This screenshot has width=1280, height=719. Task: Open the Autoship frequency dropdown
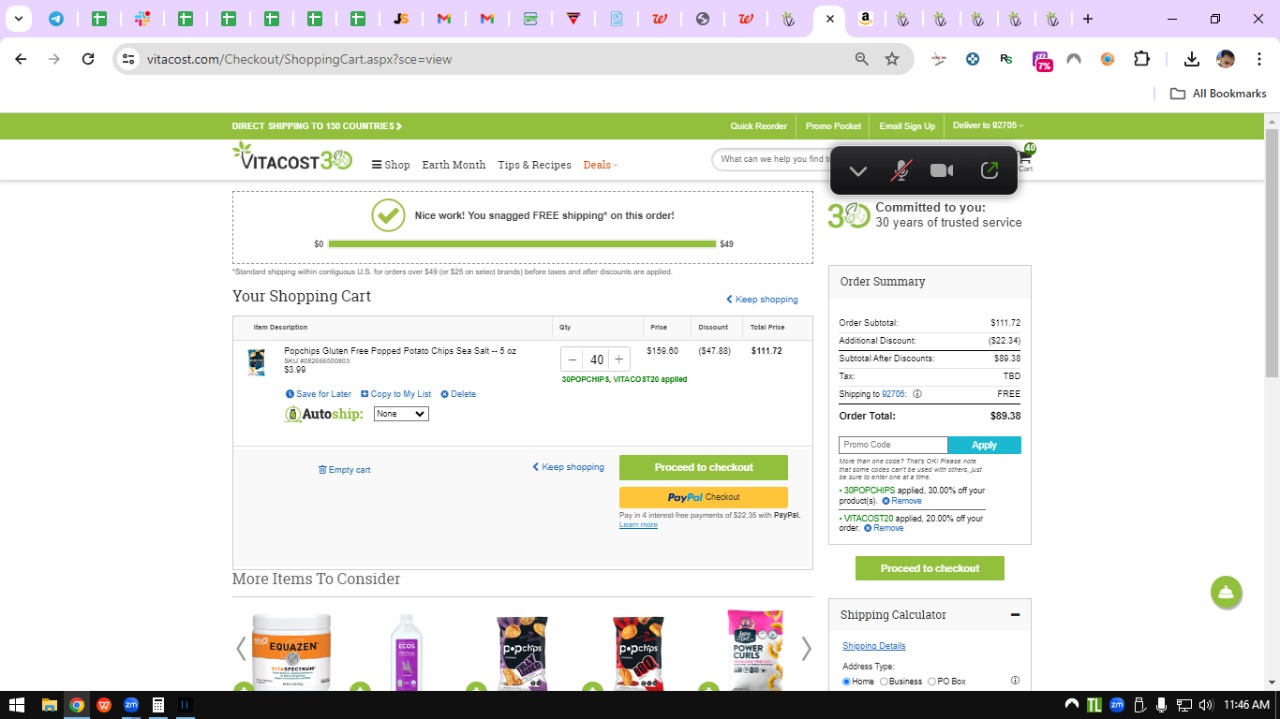tap(401, 414)
